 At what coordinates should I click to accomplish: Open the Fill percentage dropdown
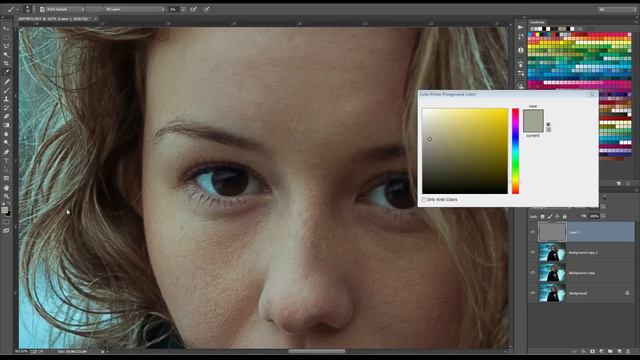pos(603,216)
